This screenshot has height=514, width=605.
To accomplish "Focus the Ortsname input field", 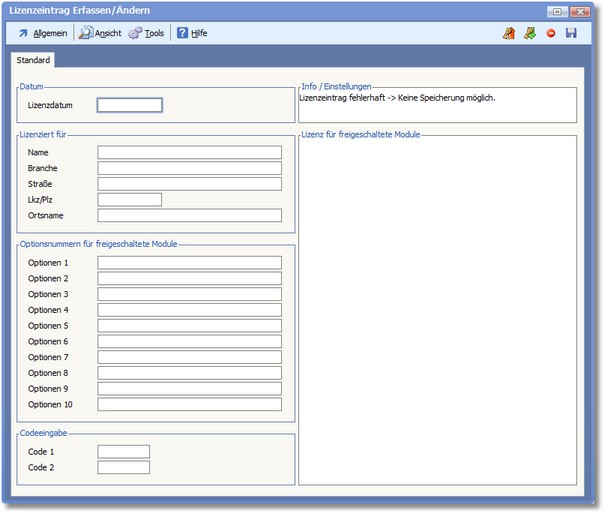I will tap(189, 215).
